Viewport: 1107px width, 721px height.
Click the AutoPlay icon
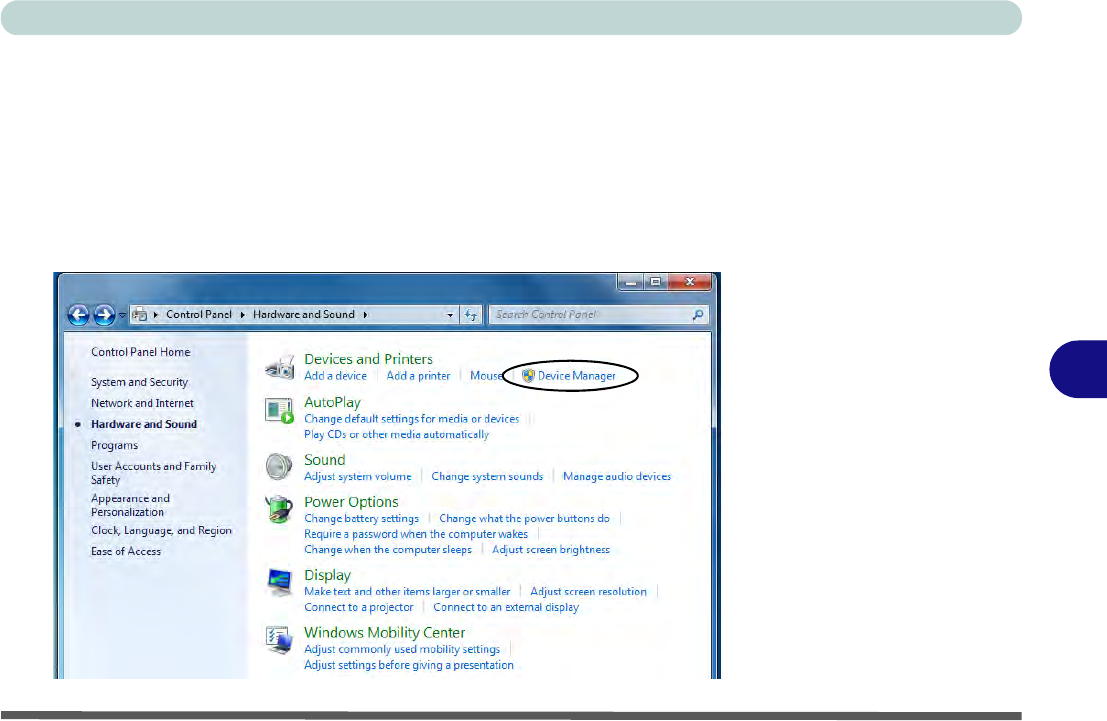pos(279,410)
